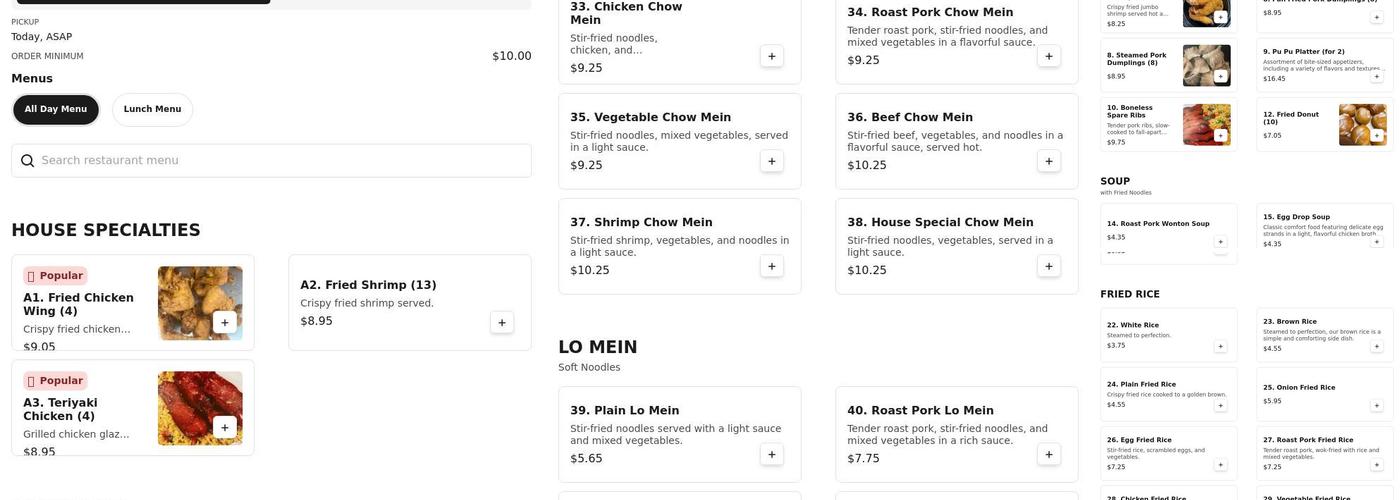The image size is (1400, 500).
Task: Add Fried Chicken Wing (4) plus button
Action: click(x=225, y=322)
